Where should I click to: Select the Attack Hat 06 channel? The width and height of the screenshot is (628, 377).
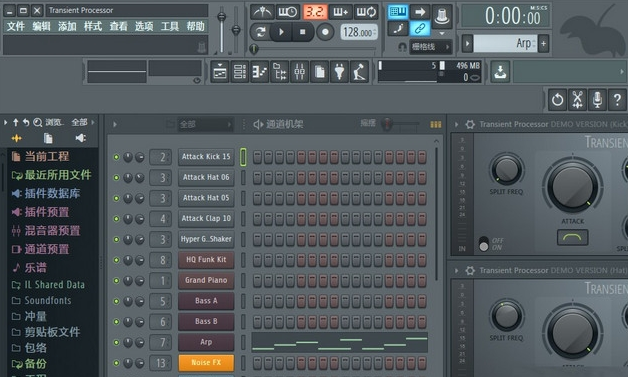[206, 177]
